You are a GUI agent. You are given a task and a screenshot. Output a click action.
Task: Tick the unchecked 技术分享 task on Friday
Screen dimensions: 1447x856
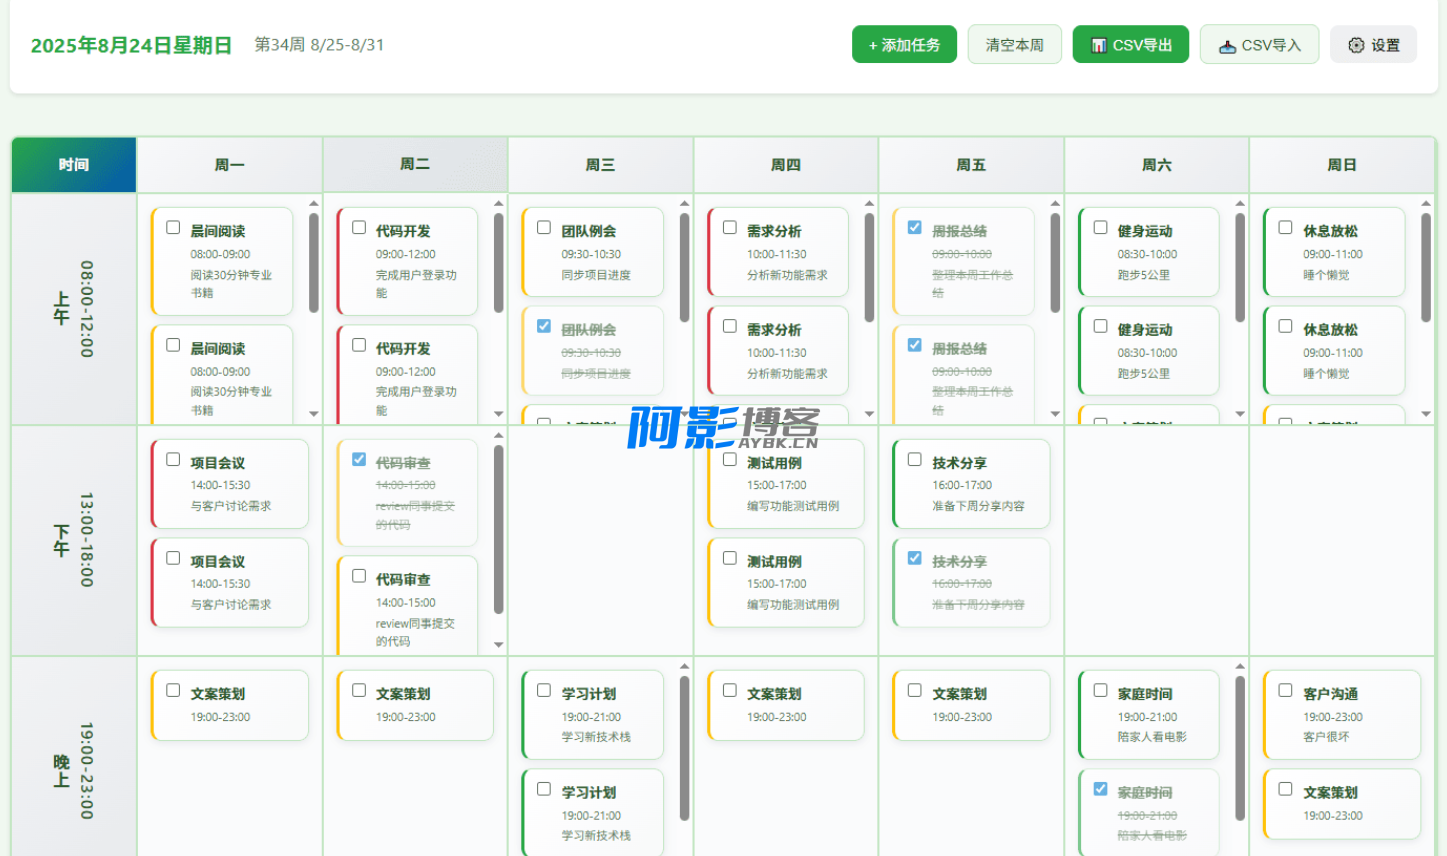[x=915, y=460]
